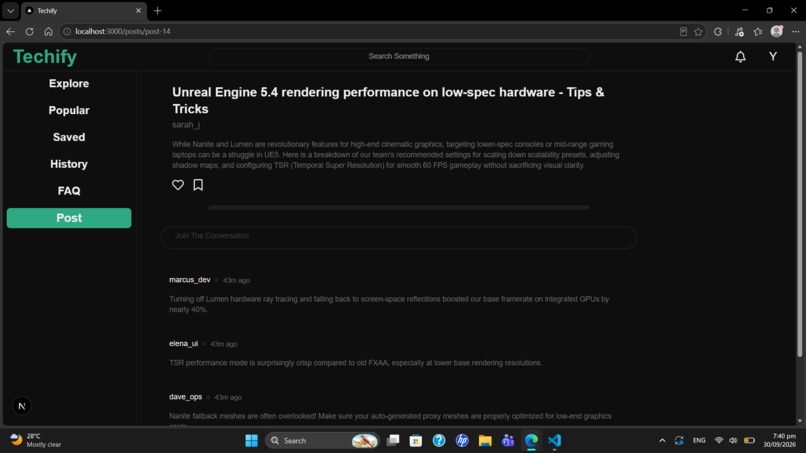The image size is (806, 453).
Task: Add this page to favorites star
Action: (698, 31)
